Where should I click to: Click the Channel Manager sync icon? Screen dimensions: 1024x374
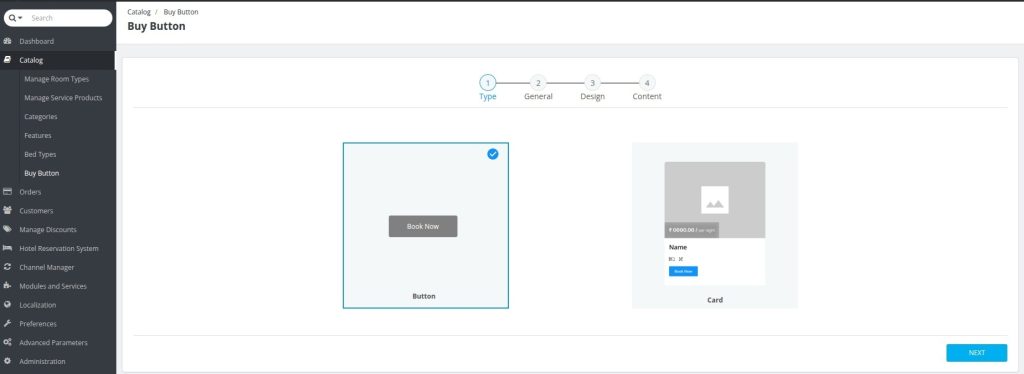8,267
